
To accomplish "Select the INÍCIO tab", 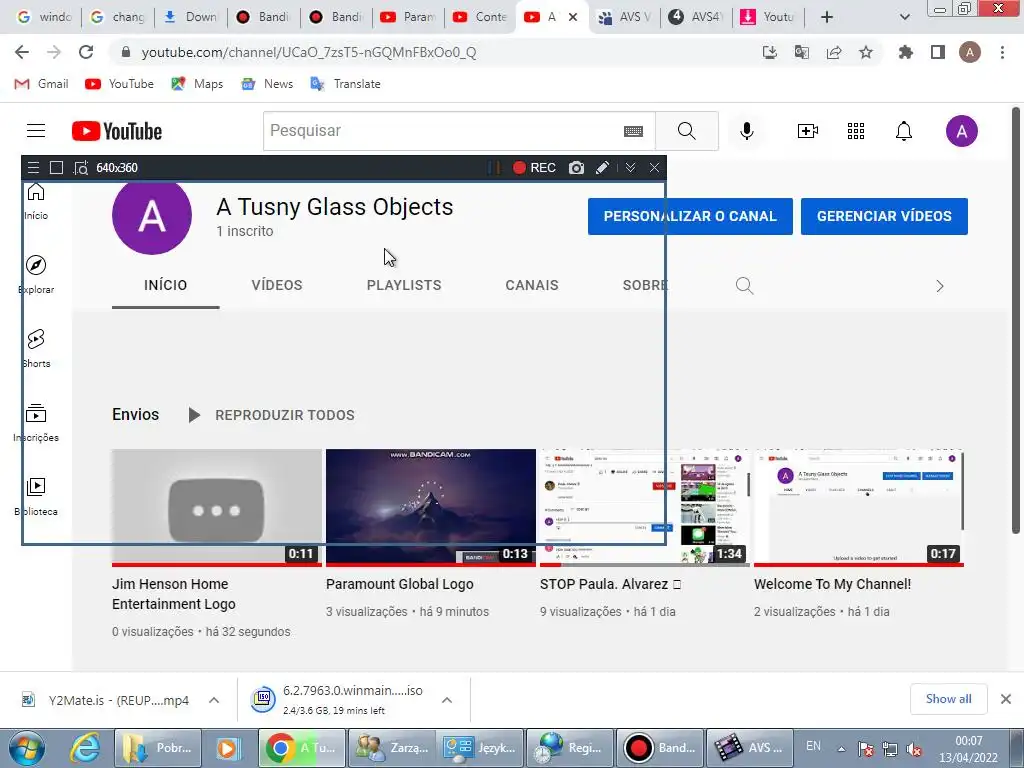I will [x=165, y=285].
